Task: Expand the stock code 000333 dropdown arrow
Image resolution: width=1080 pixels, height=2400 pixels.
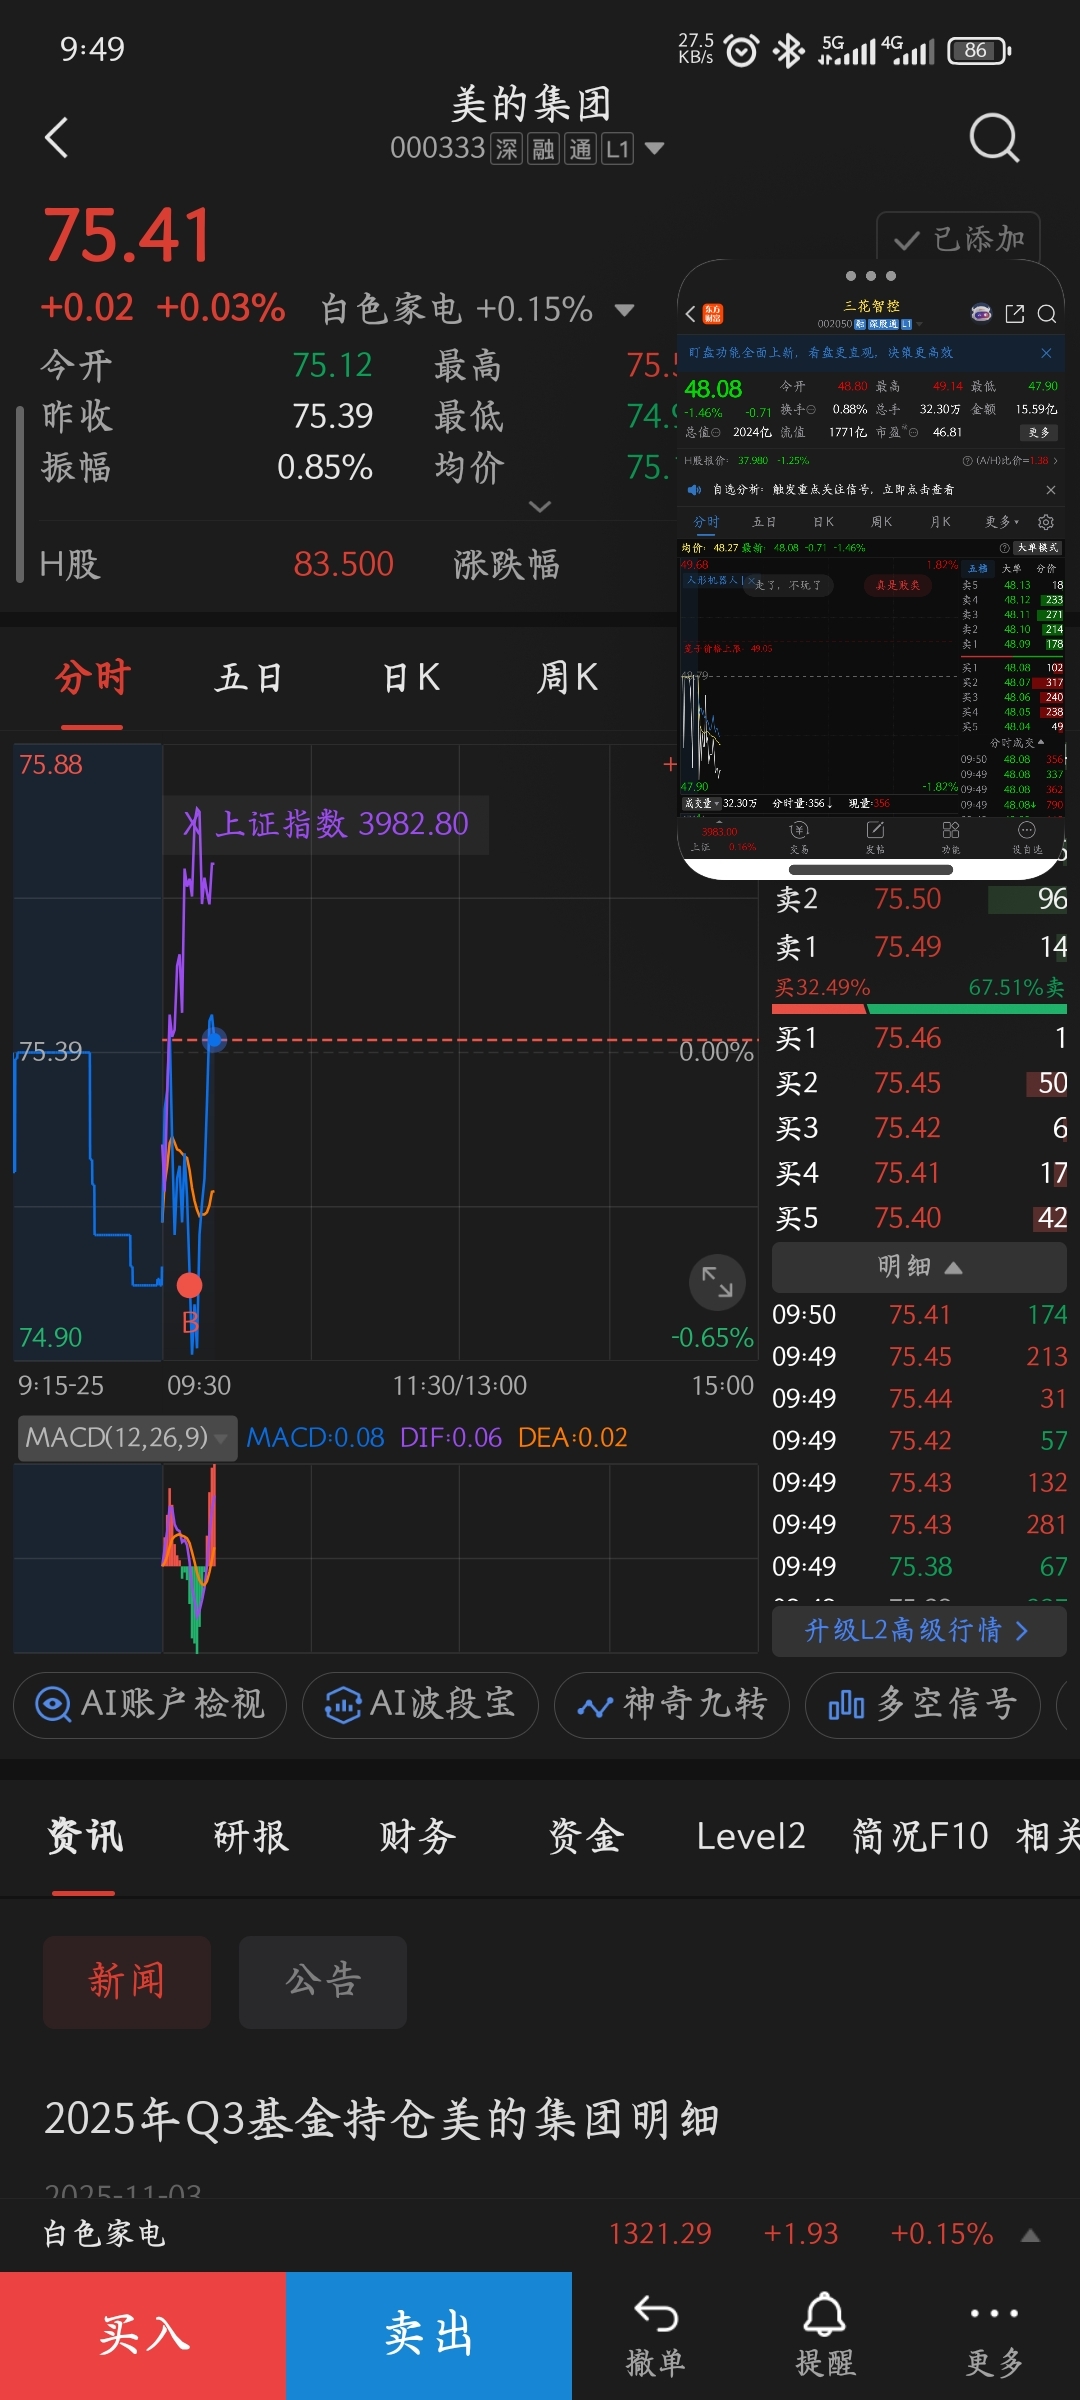Action: [654, 149]
